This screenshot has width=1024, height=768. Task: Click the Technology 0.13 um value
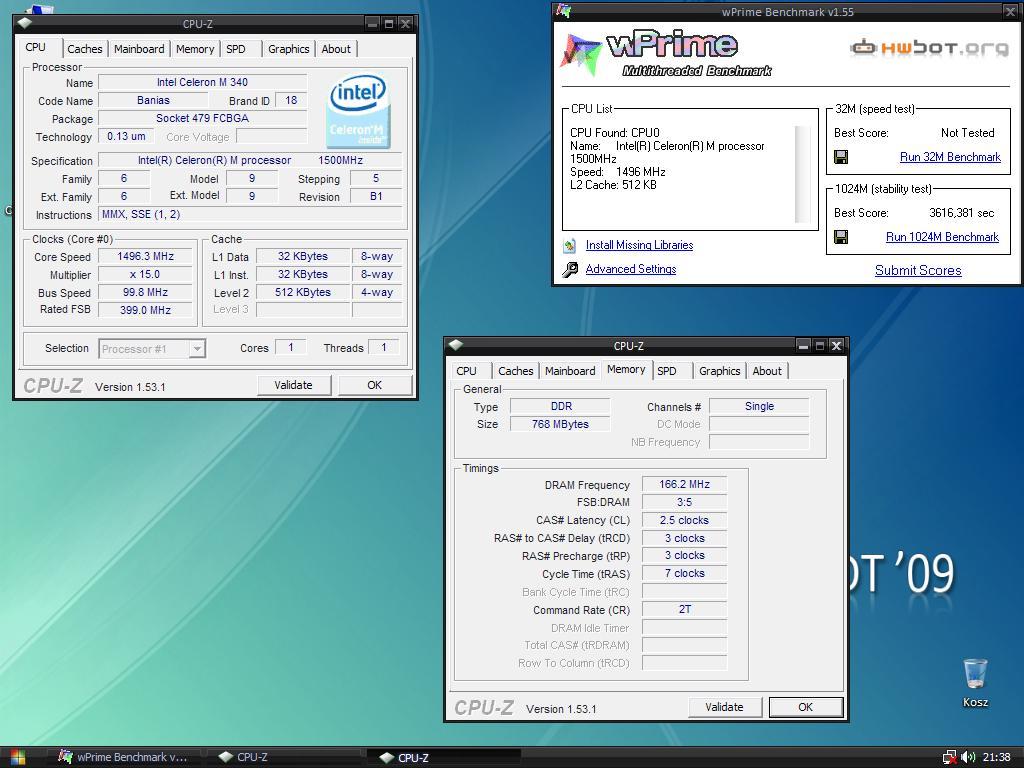point(127,136)
